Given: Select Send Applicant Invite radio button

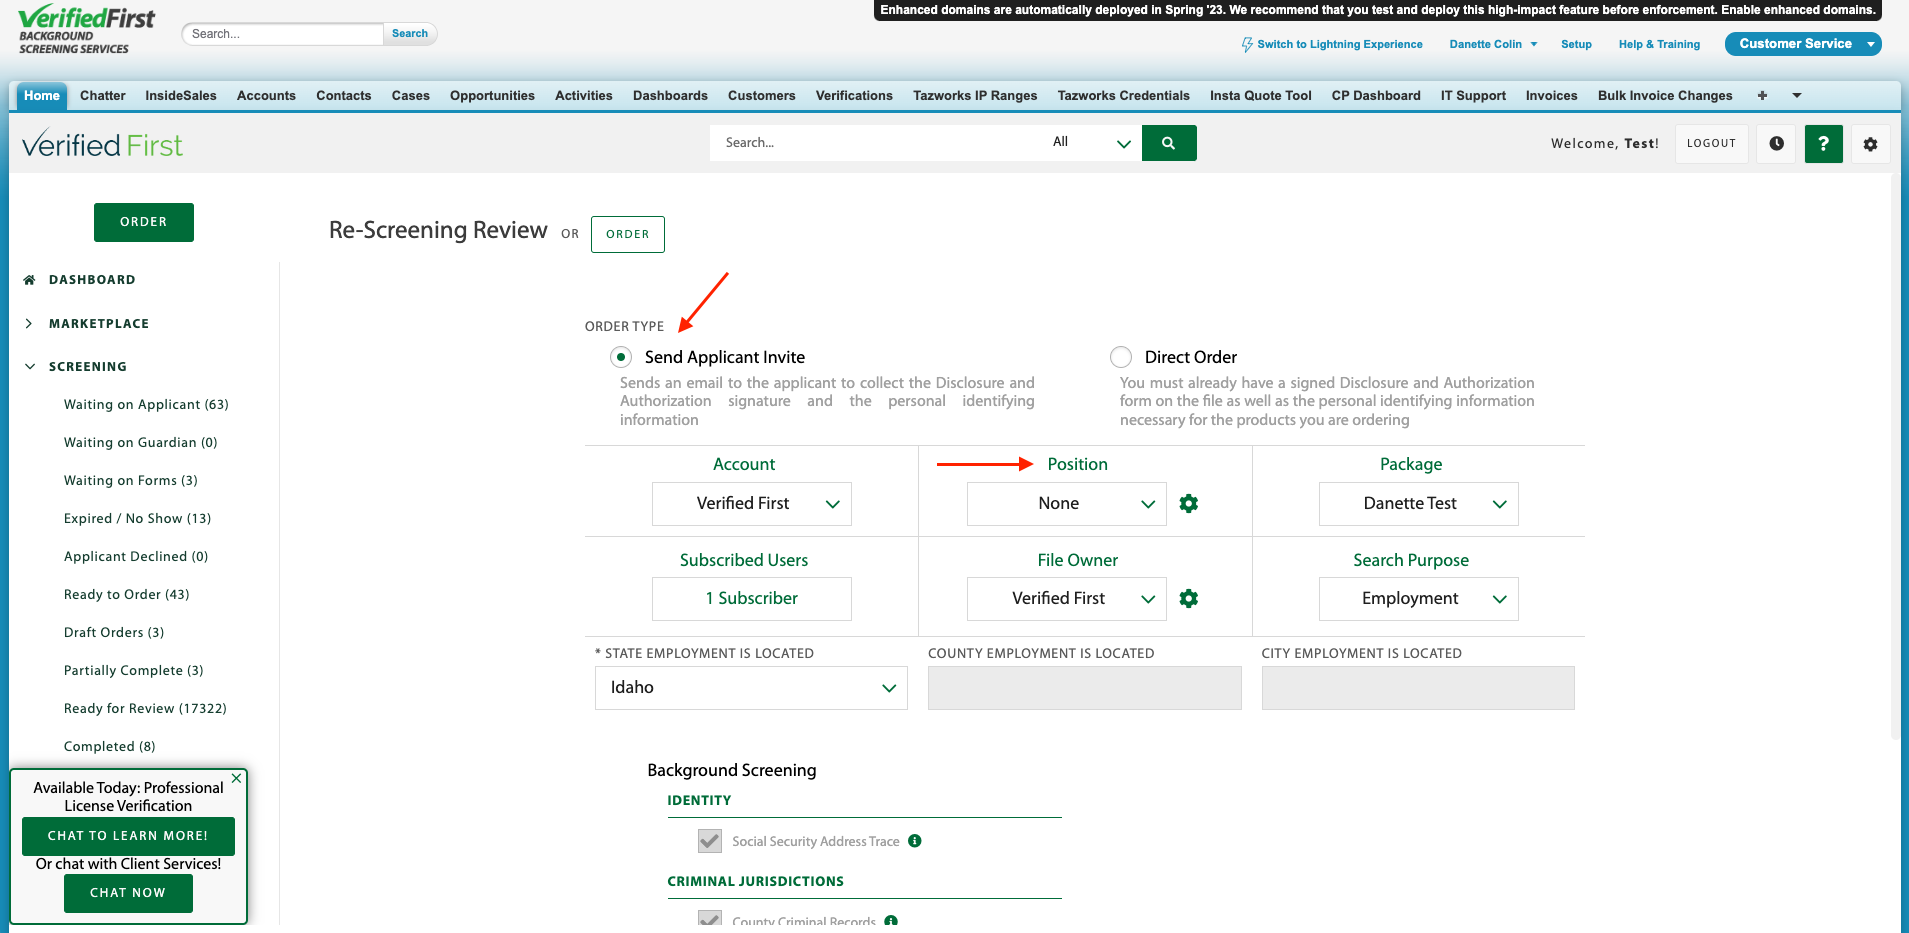Looking at the screenshot, I should click(621, 357).
